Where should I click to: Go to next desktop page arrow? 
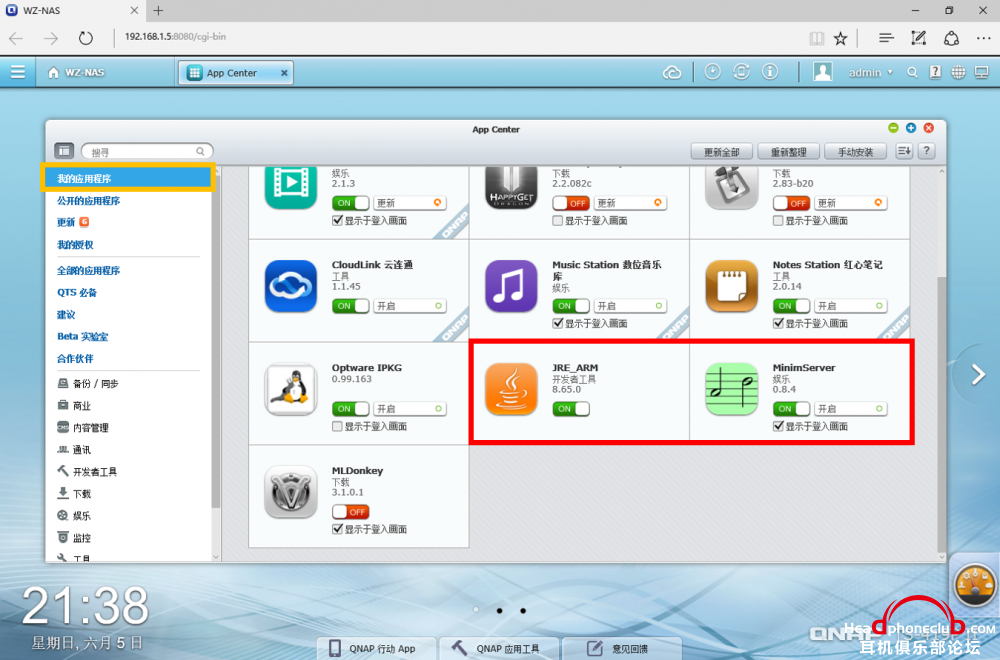pyautogui.click(x=978, y=374)
